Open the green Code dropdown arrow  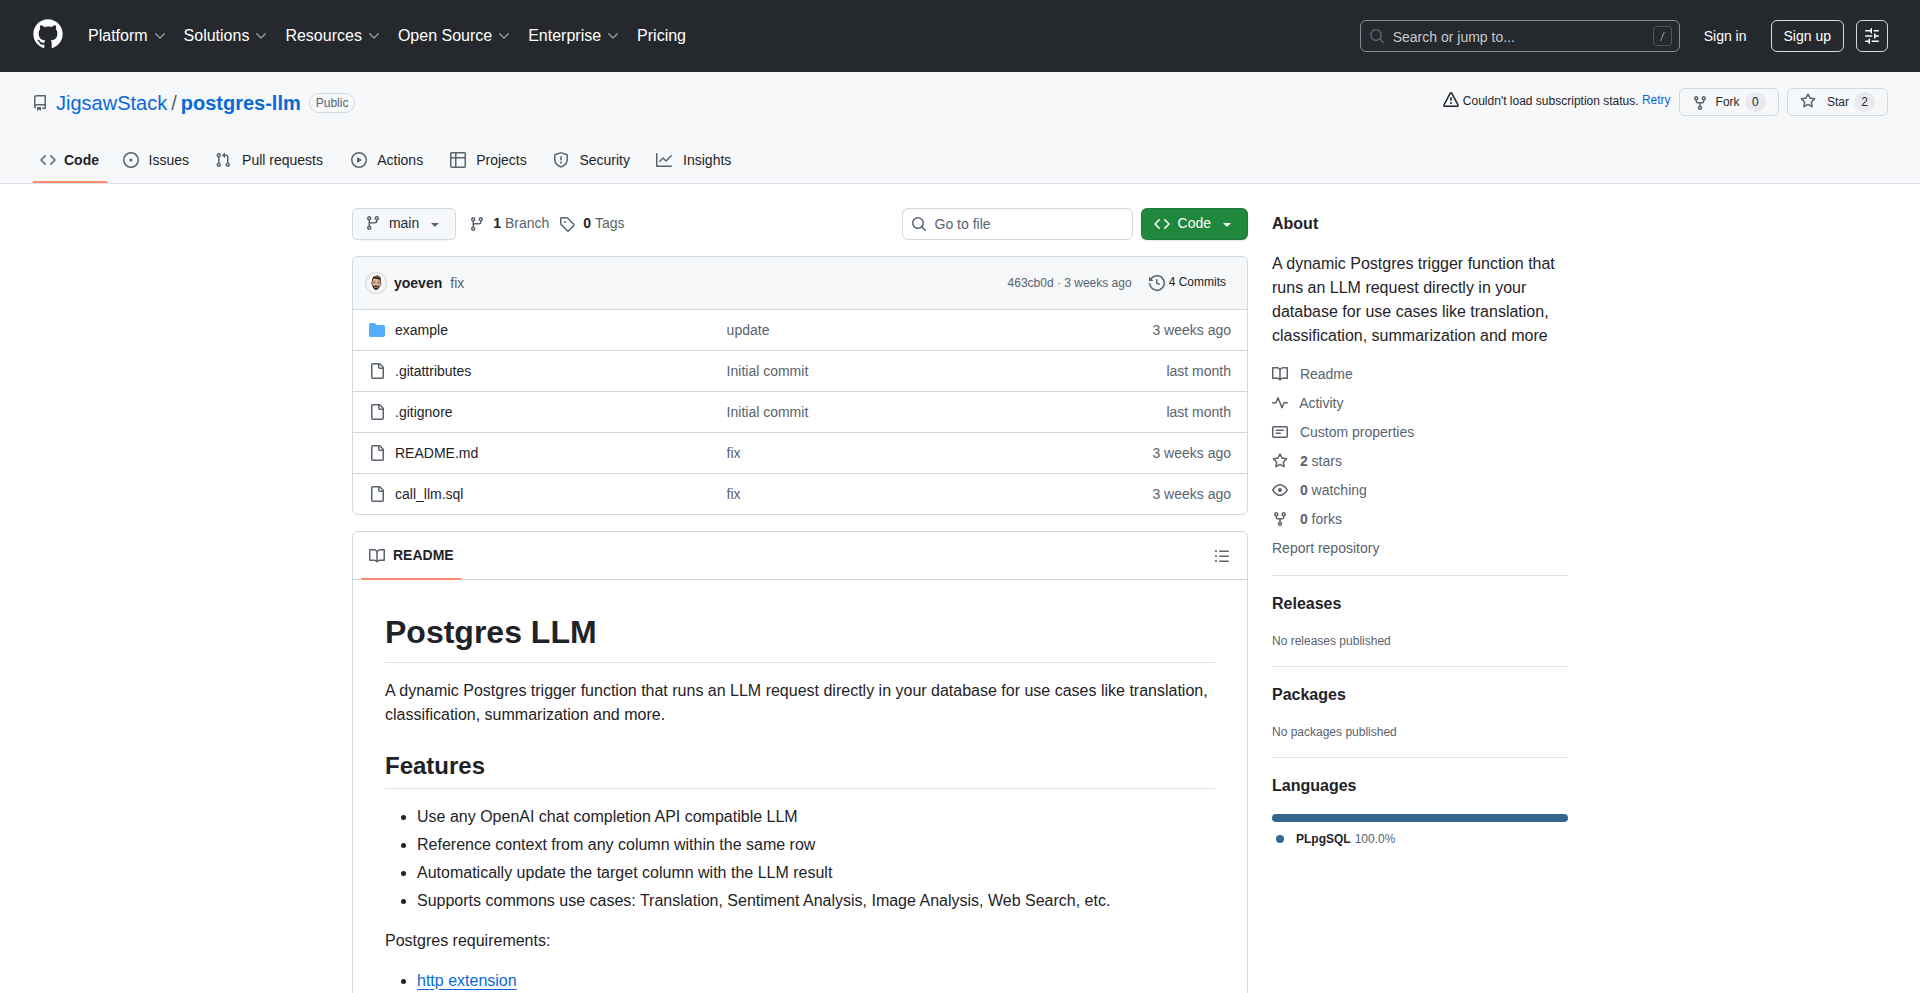point(1227,223)
